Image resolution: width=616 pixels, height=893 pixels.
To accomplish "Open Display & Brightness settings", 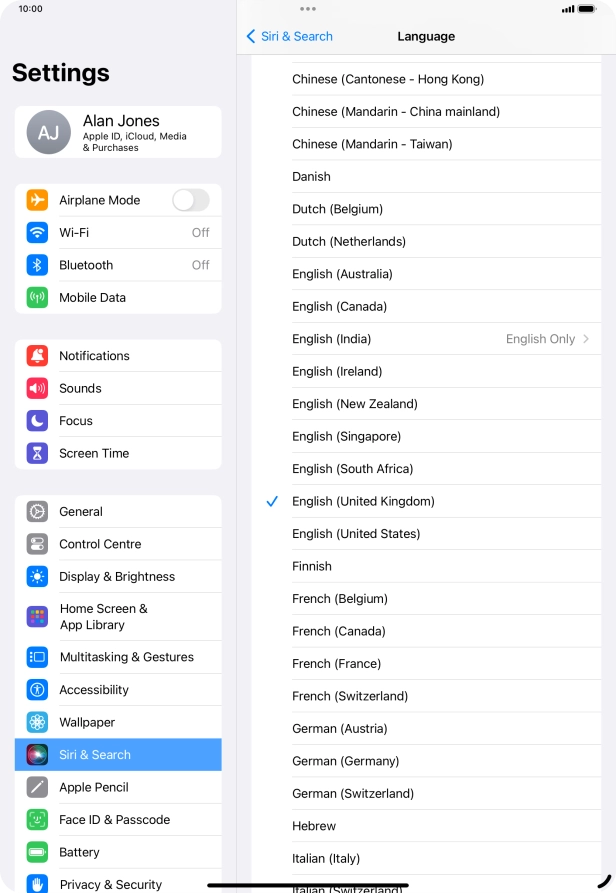I will click(118, 577).
